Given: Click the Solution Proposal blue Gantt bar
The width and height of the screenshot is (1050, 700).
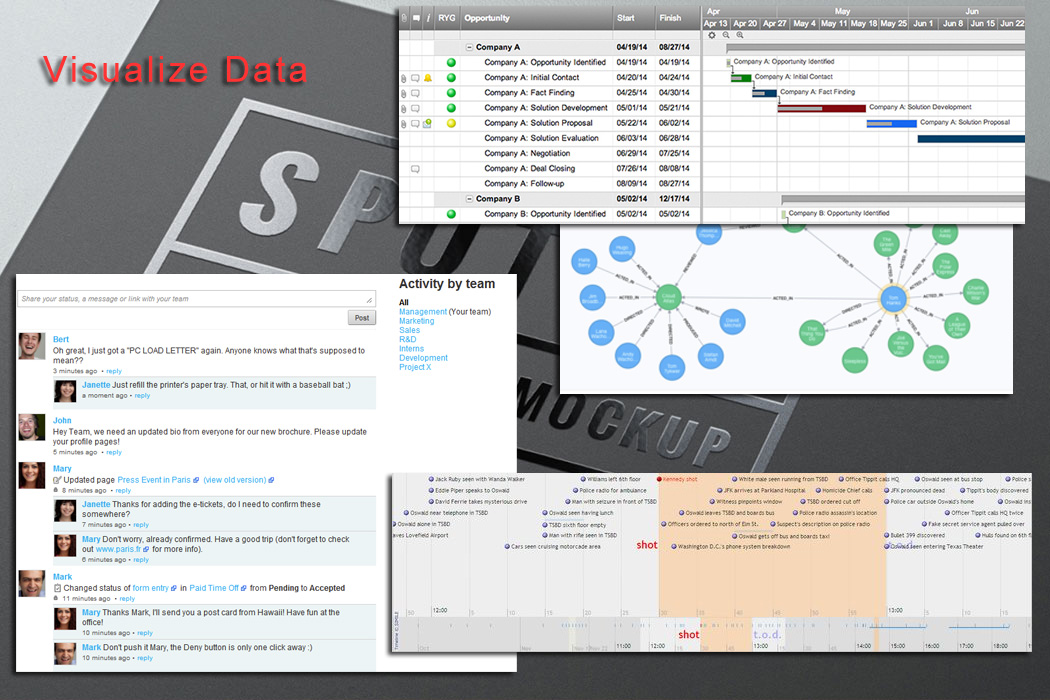Looking at the screenshot, I should point(891,124).
